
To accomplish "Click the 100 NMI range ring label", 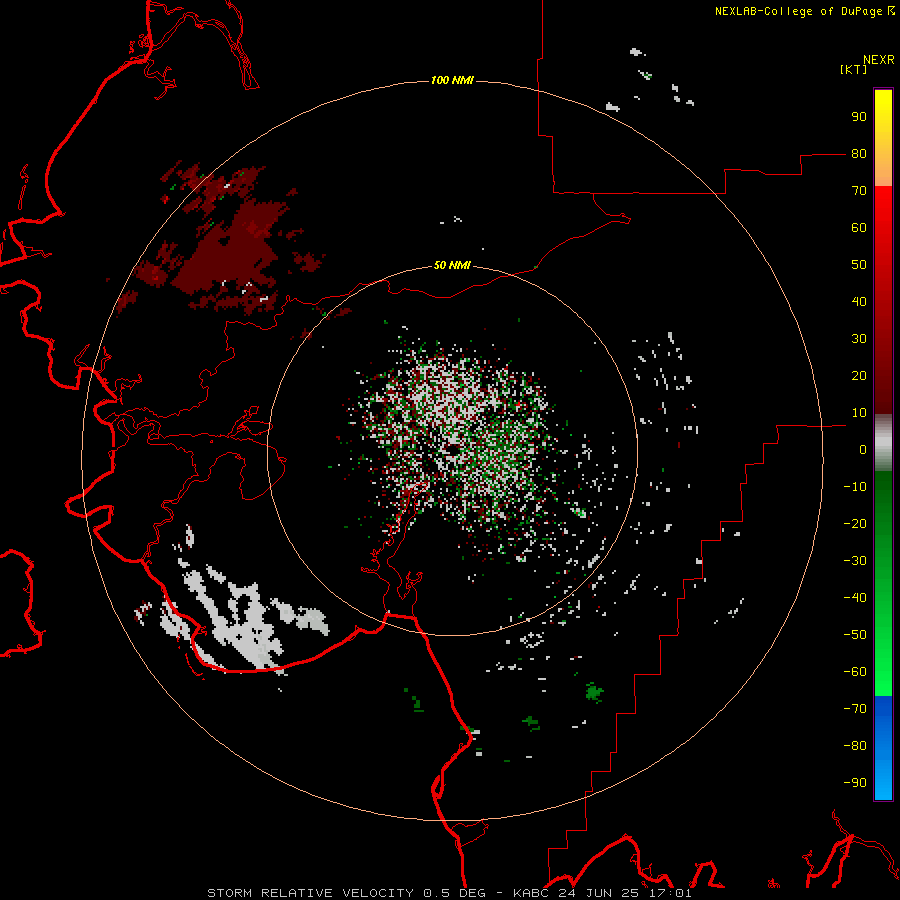I will pos(452,80).
